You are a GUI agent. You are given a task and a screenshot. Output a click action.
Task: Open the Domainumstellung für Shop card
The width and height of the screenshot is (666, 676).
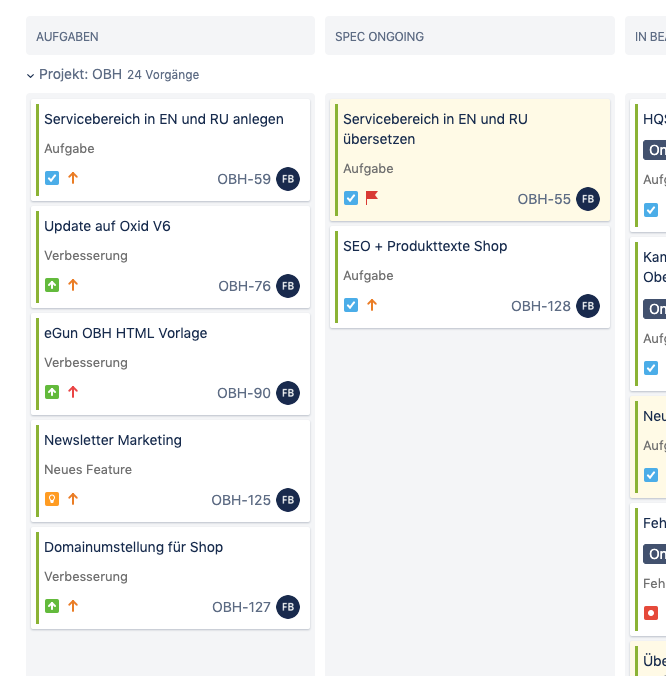click(133, 547)
